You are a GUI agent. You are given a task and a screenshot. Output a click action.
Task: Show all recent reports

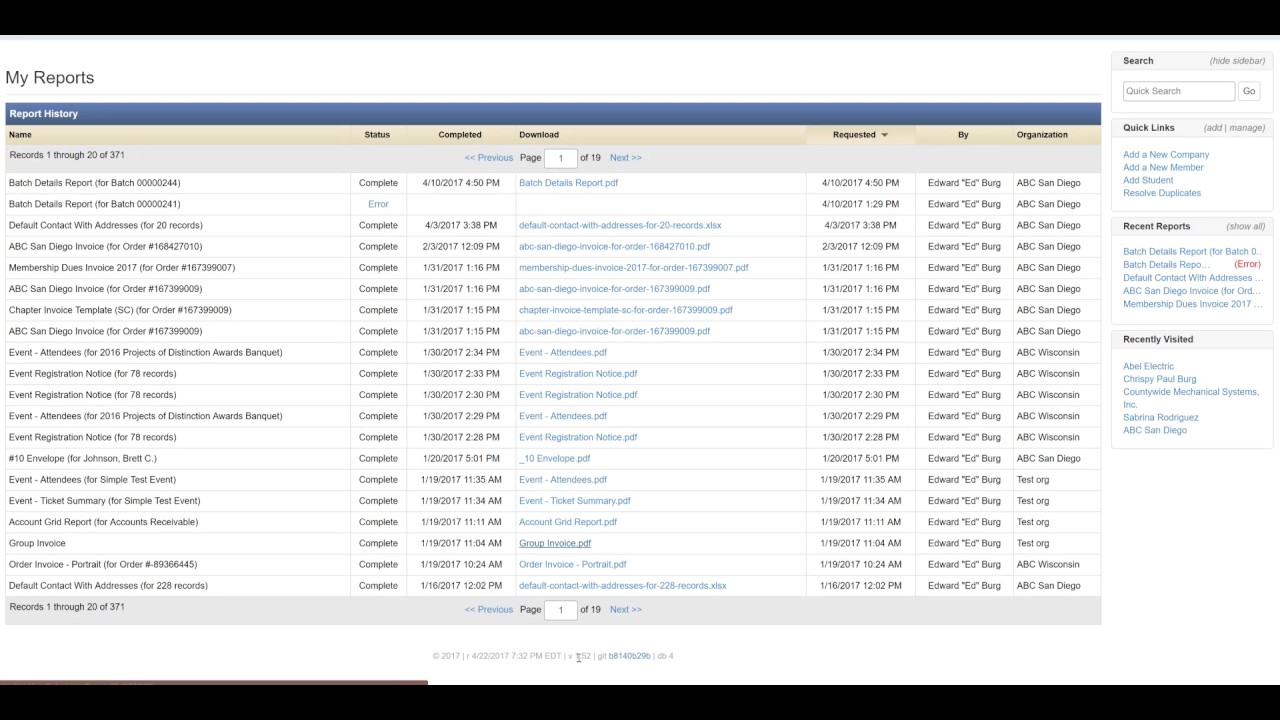point(1246,227)
